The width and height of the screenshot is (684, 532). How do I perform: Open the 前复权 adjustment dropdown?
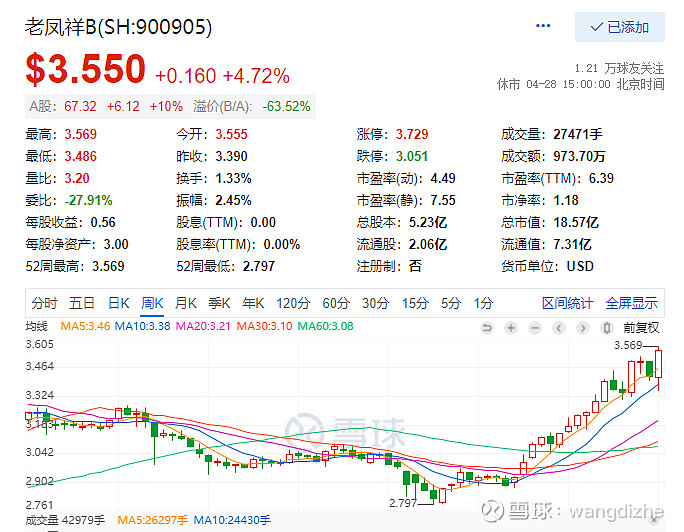641,327
